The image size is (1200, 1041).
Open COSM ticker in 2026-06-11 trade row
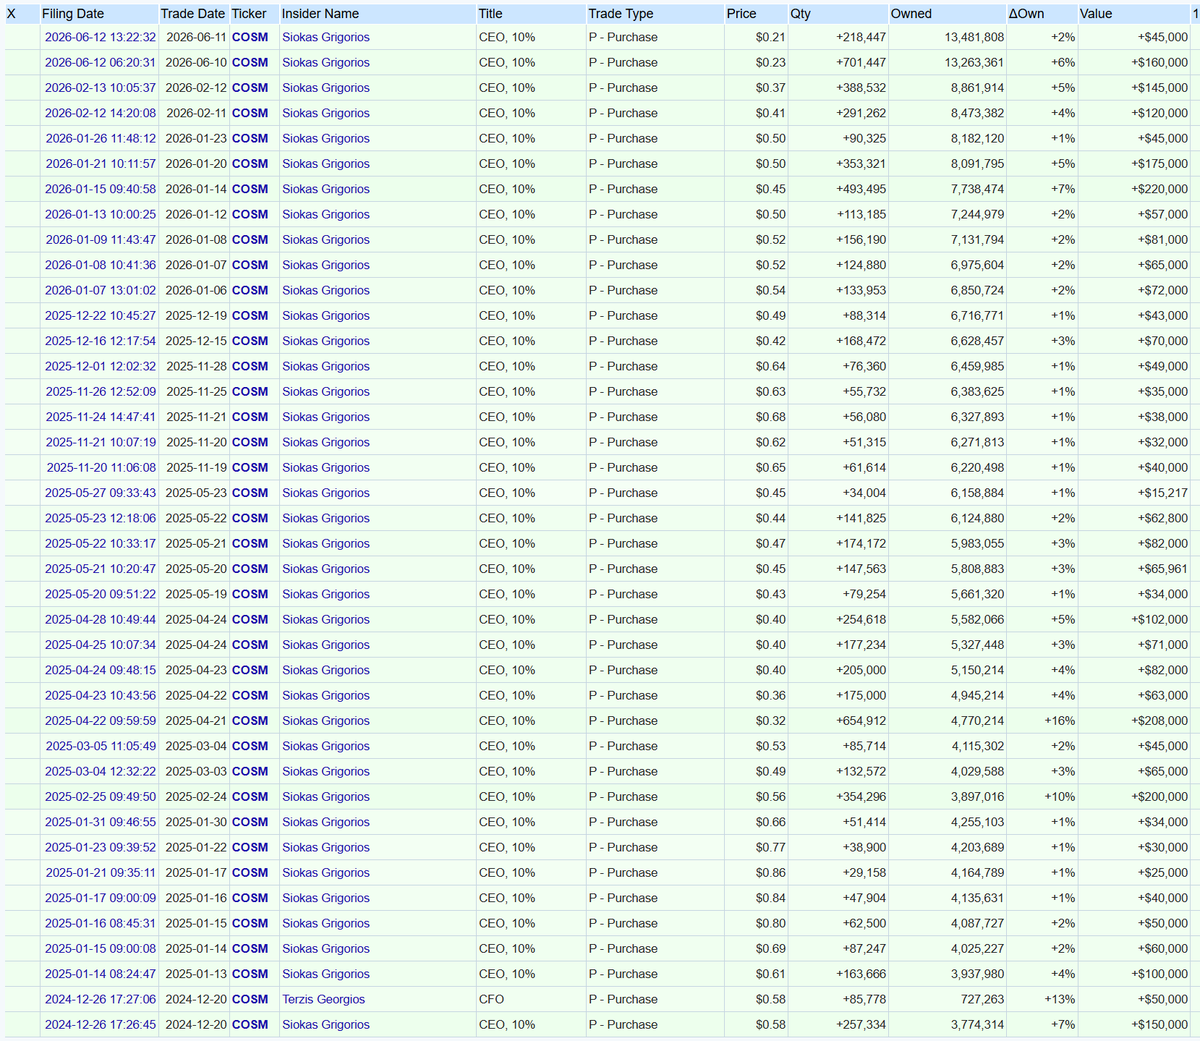tap(250, 37)
